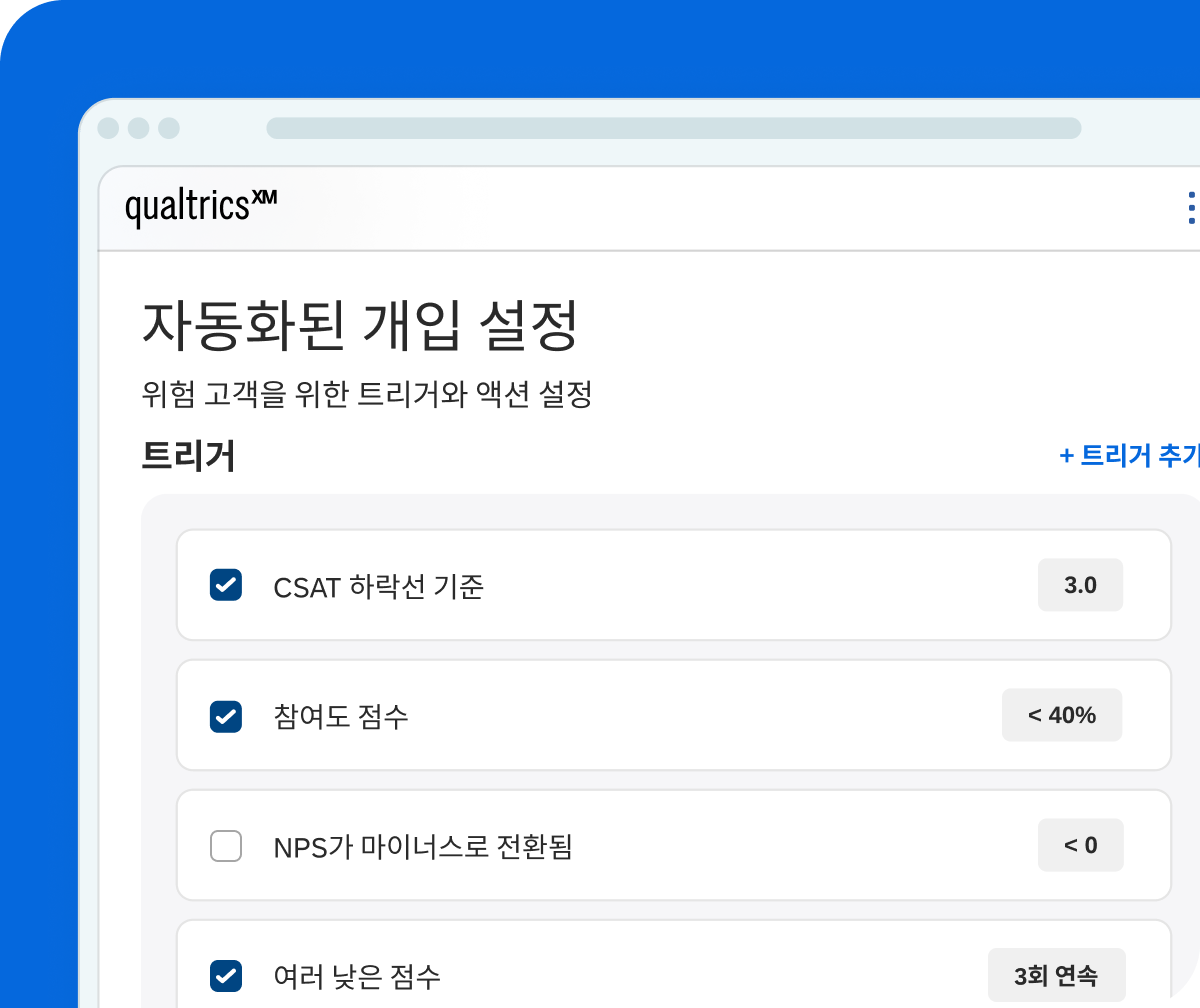Click the 3.0 threshold value

pyautogui.click(x=1080, y=585)
